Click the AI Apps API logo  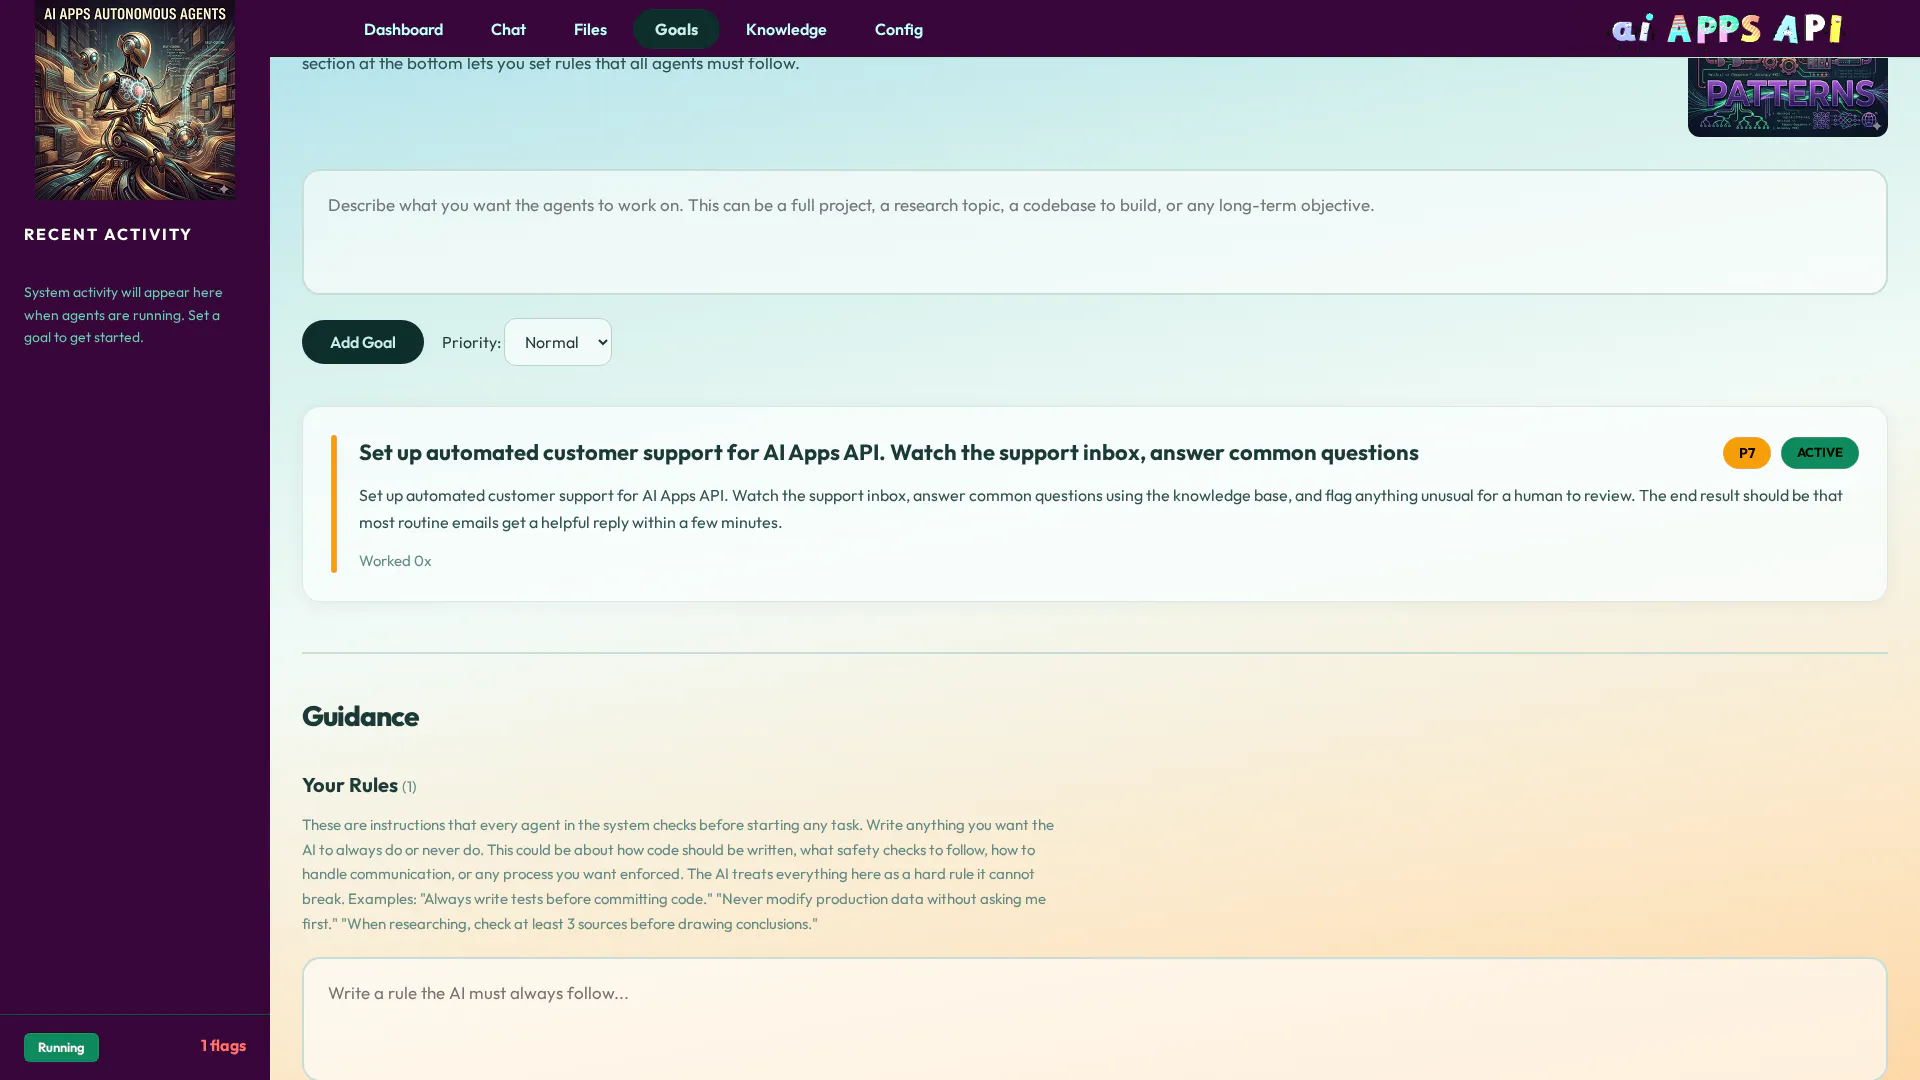(x=1727, y=28)
